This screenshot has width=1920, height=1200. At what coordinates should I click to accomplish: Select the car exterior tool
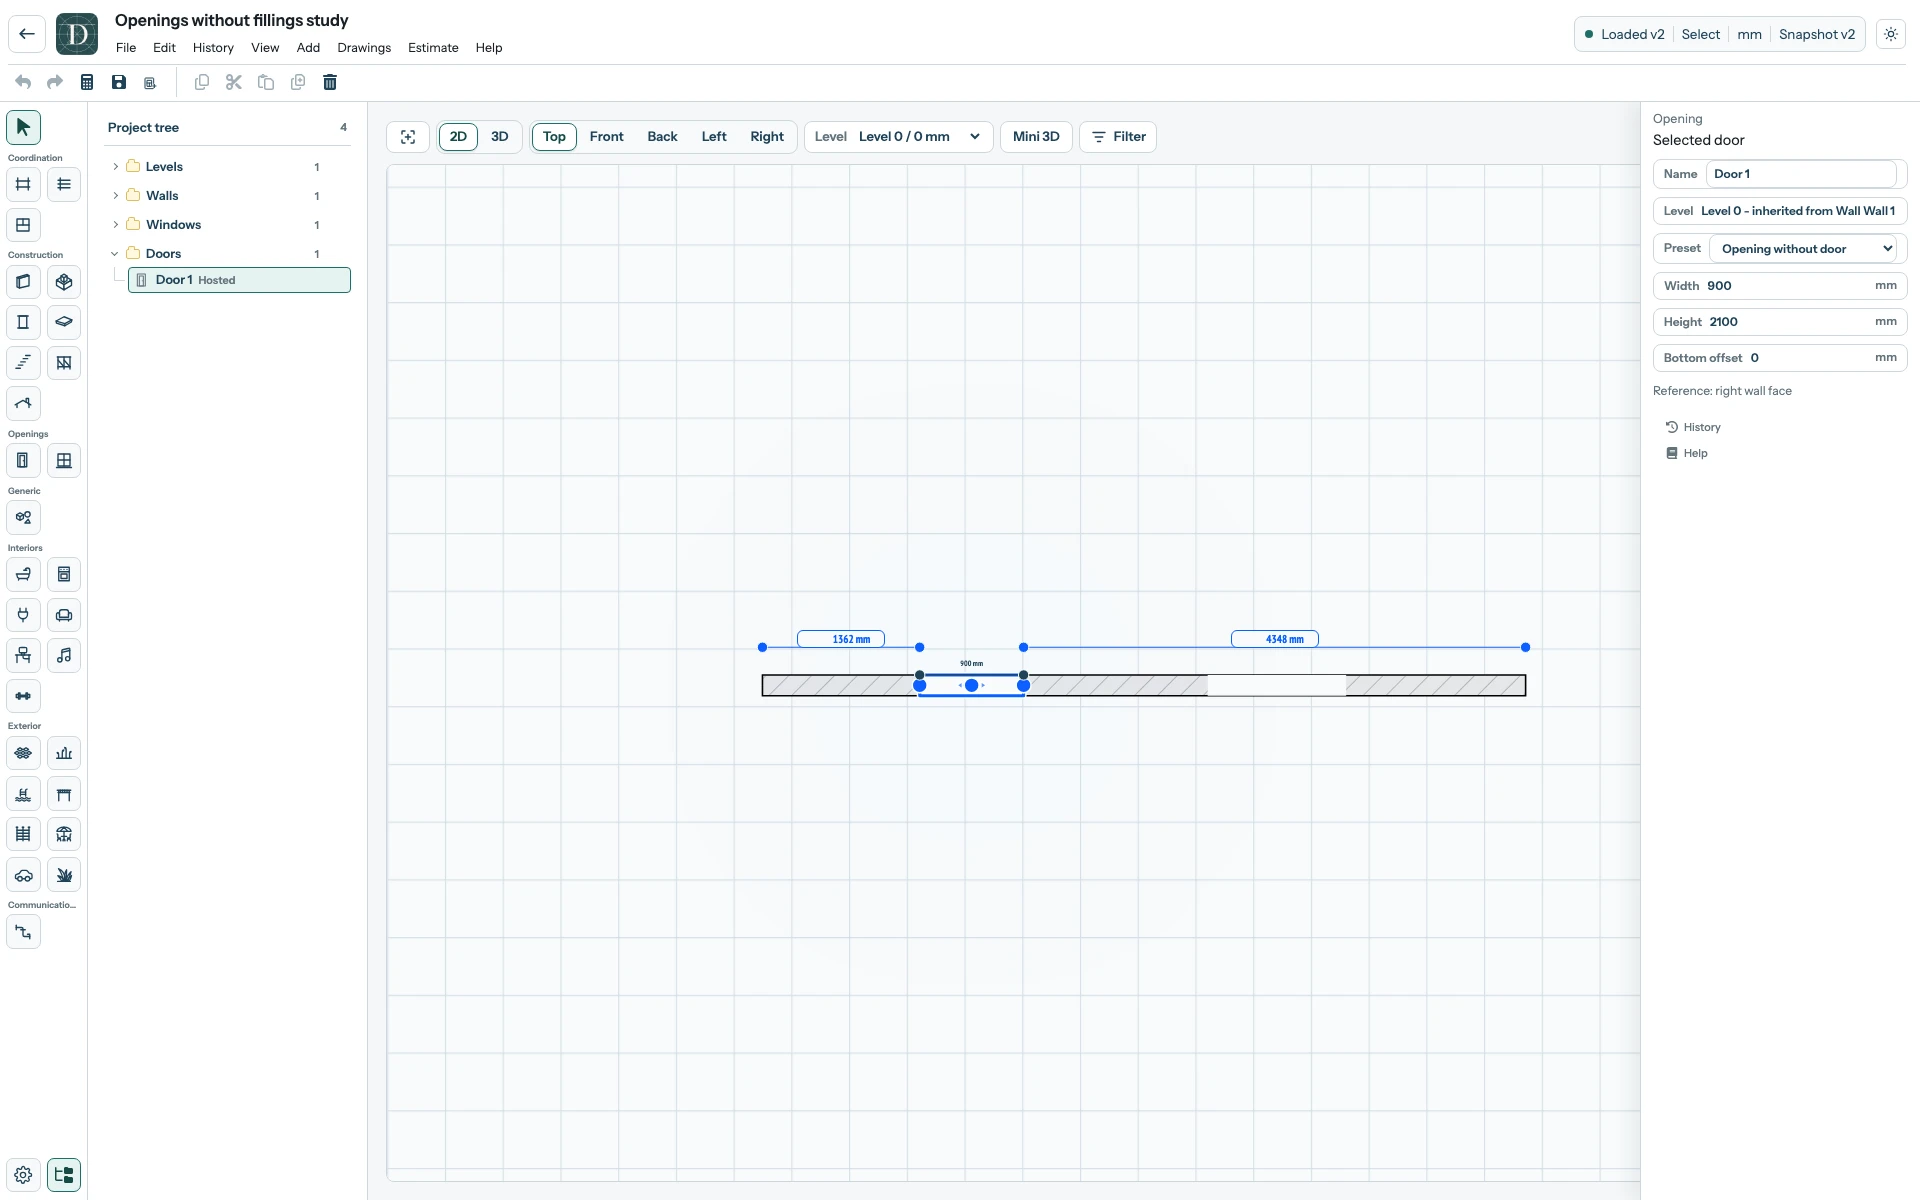pyautogui.click(x=23, y=875)
